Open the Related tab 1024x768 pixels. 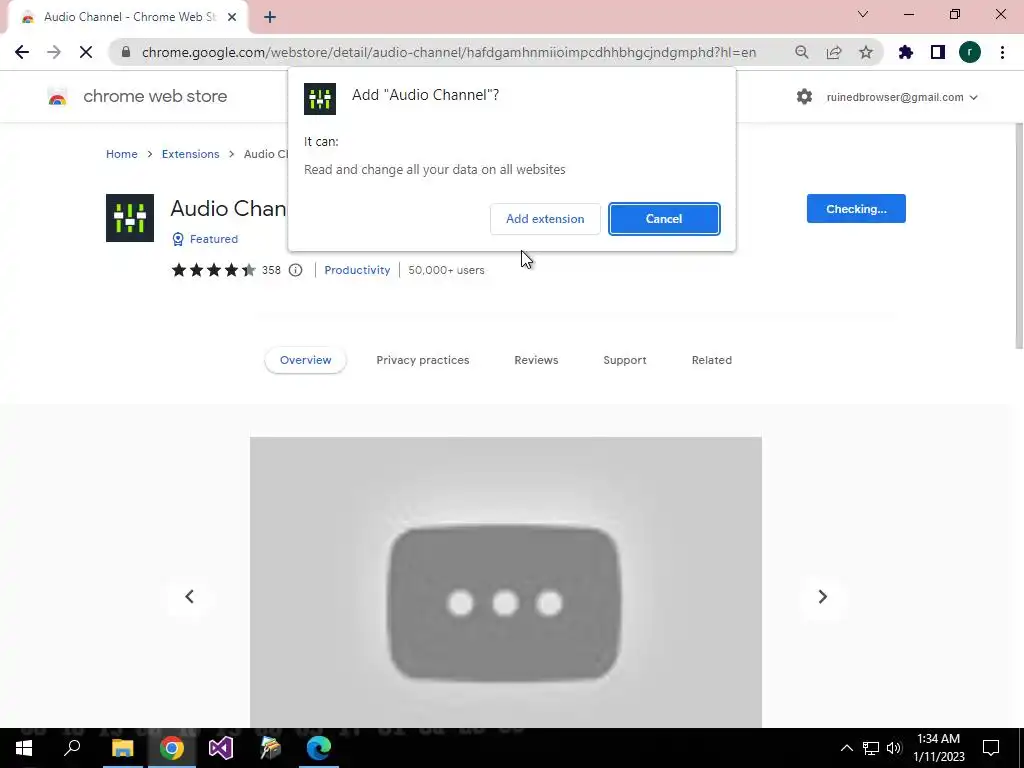[x=711, y=360]
